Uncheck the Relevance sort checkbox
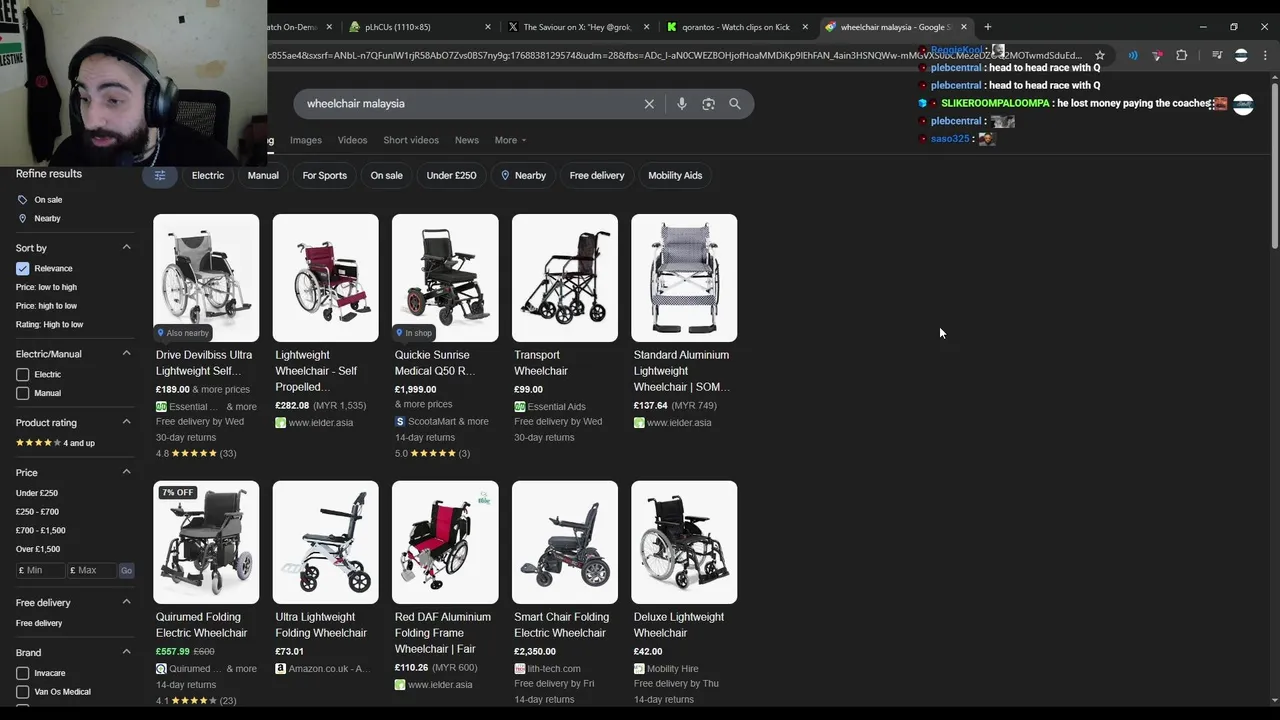The width and height of the screenshot is (1280, 720). pos(22,268)
